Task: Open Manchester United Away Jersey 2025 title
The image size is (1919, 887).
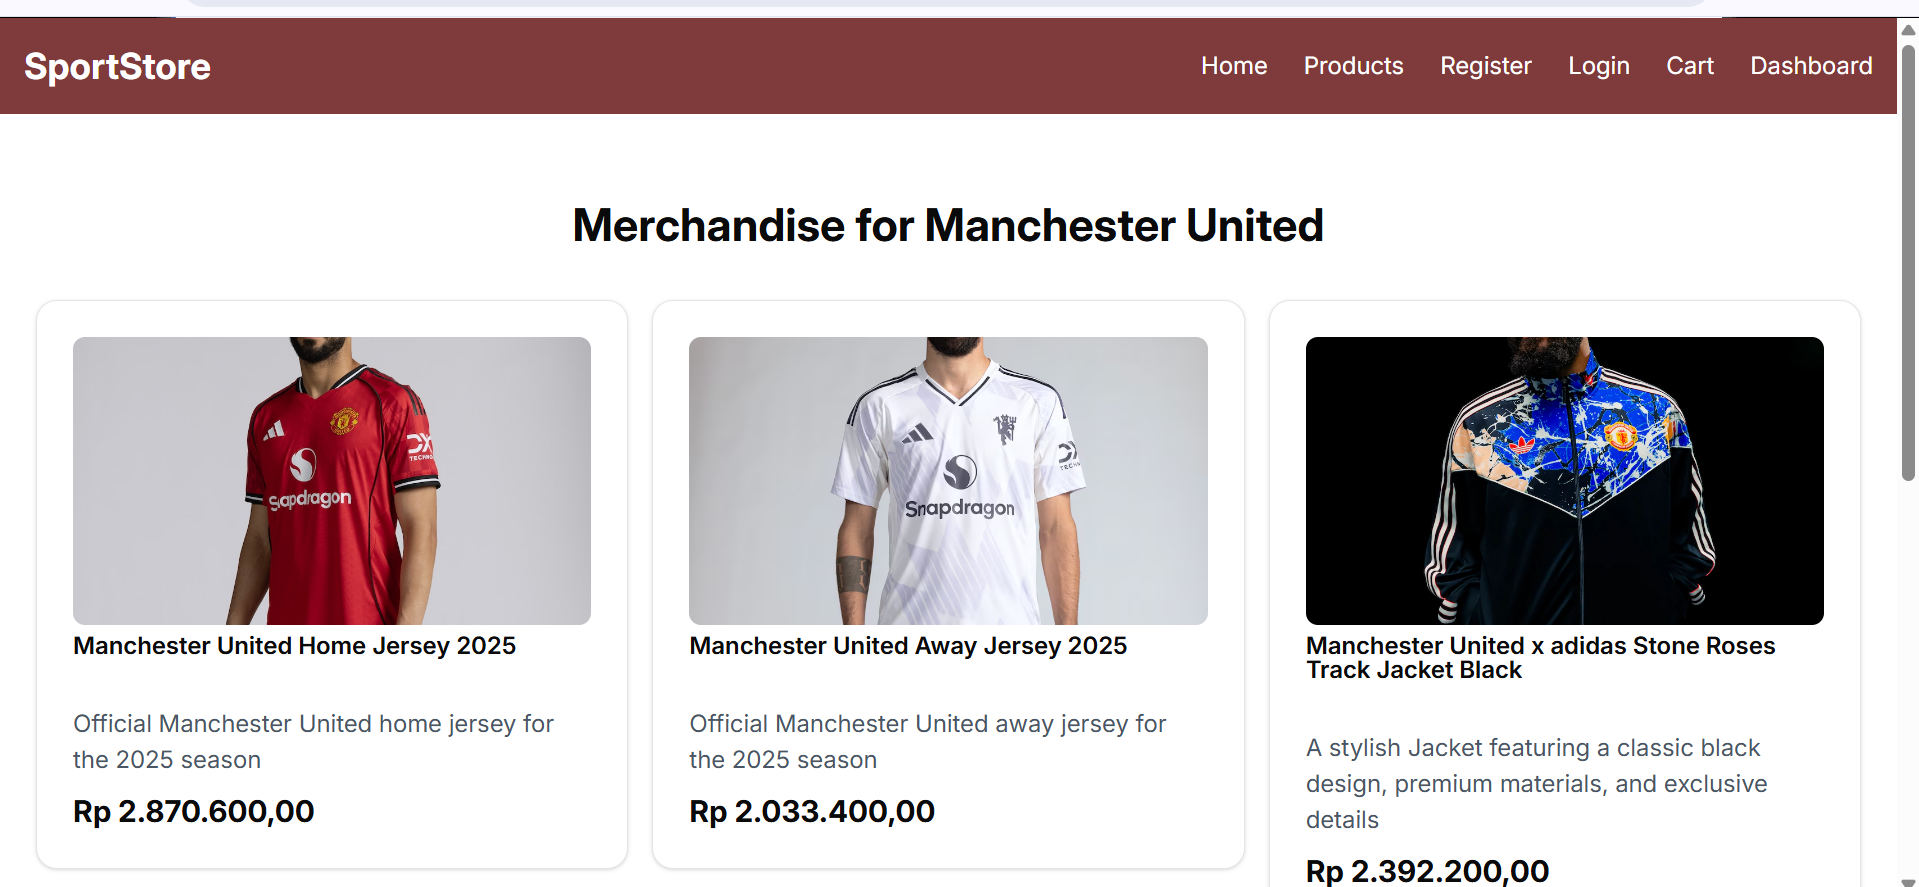Action: (x=908, y=646)
